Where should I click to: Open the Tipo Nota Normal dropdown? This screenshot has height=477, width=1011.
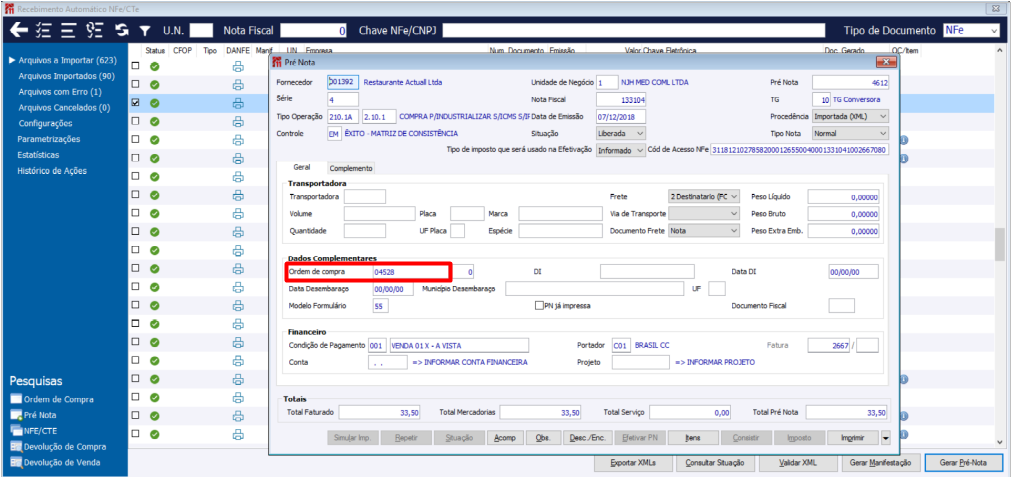[850, 133]
